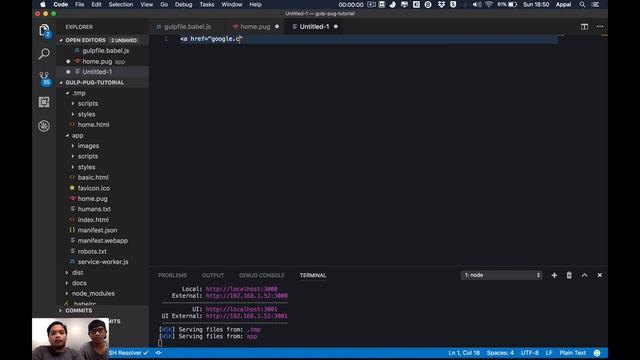Open the UI localhost:3001 link
Screen dimensions: 640x360
click(241, 309)
